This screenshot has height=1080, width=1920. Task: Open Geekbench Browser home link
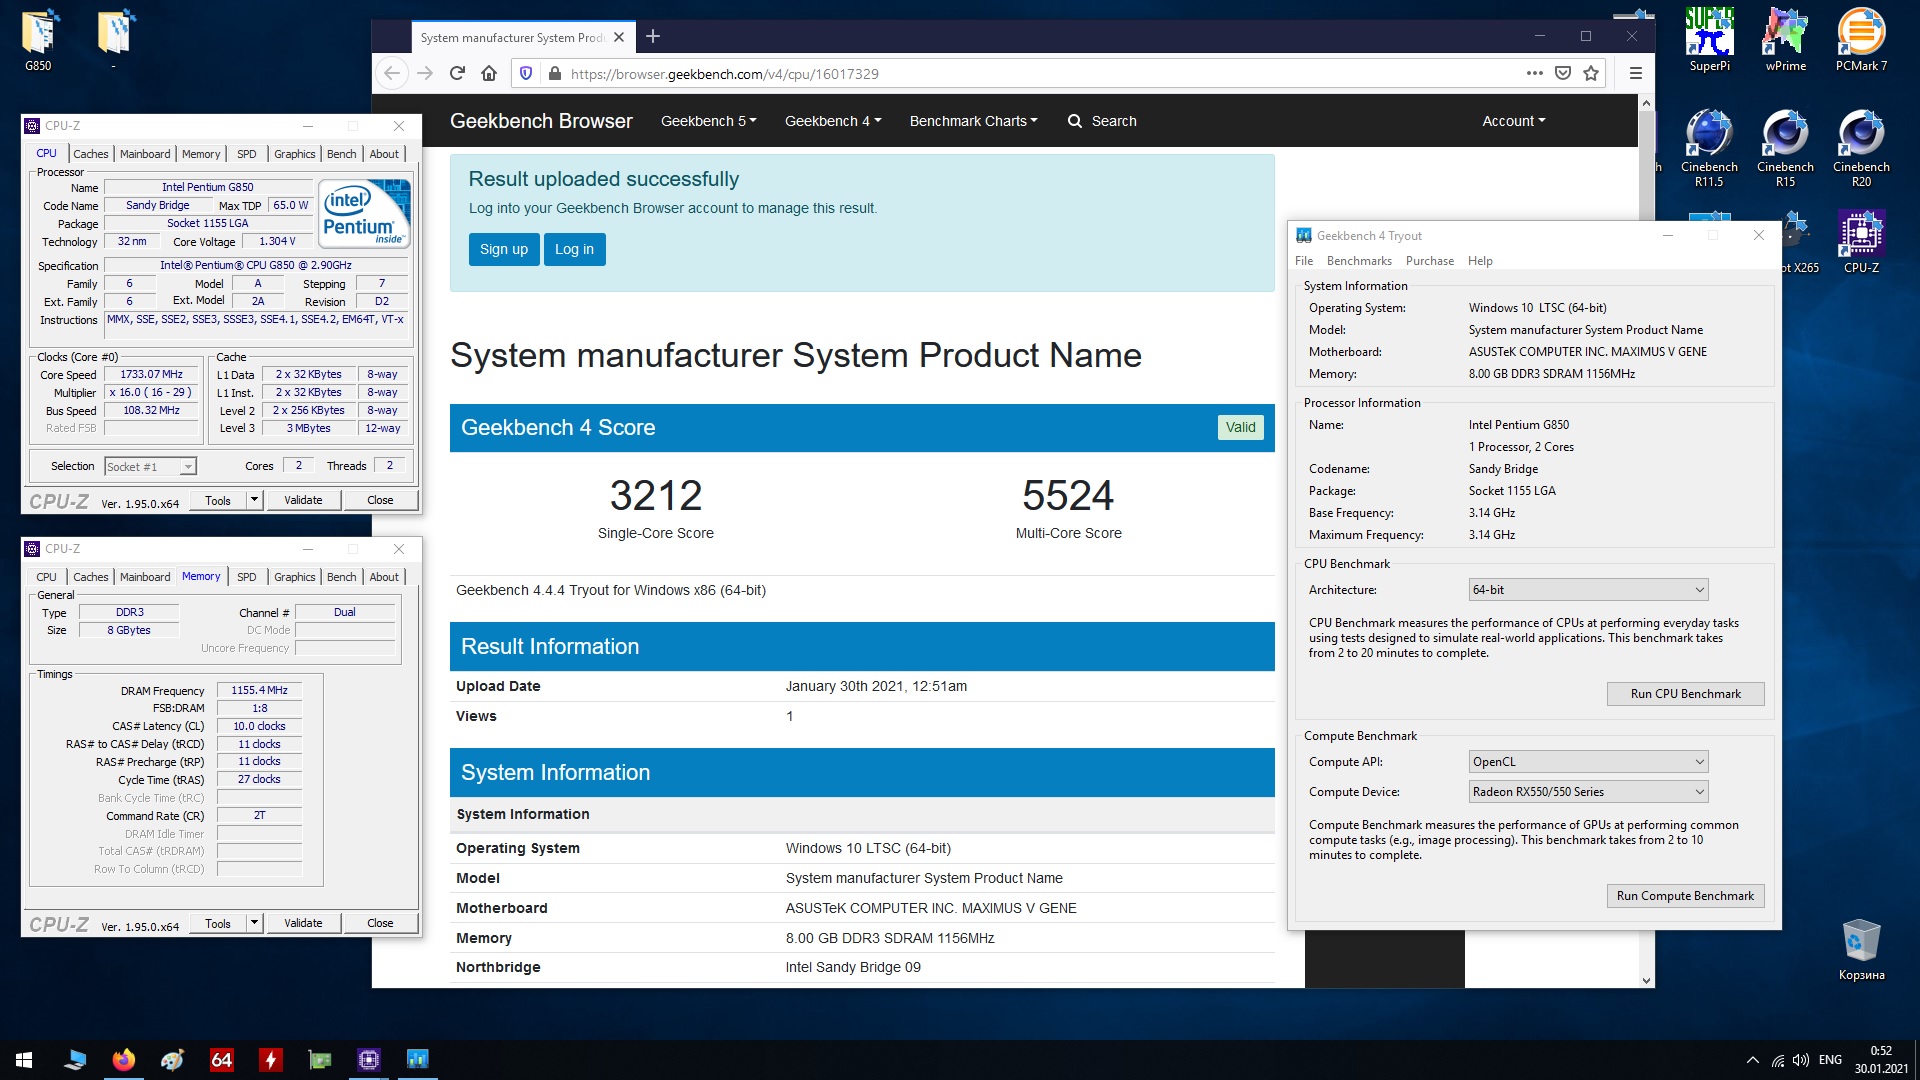(541, 121)
